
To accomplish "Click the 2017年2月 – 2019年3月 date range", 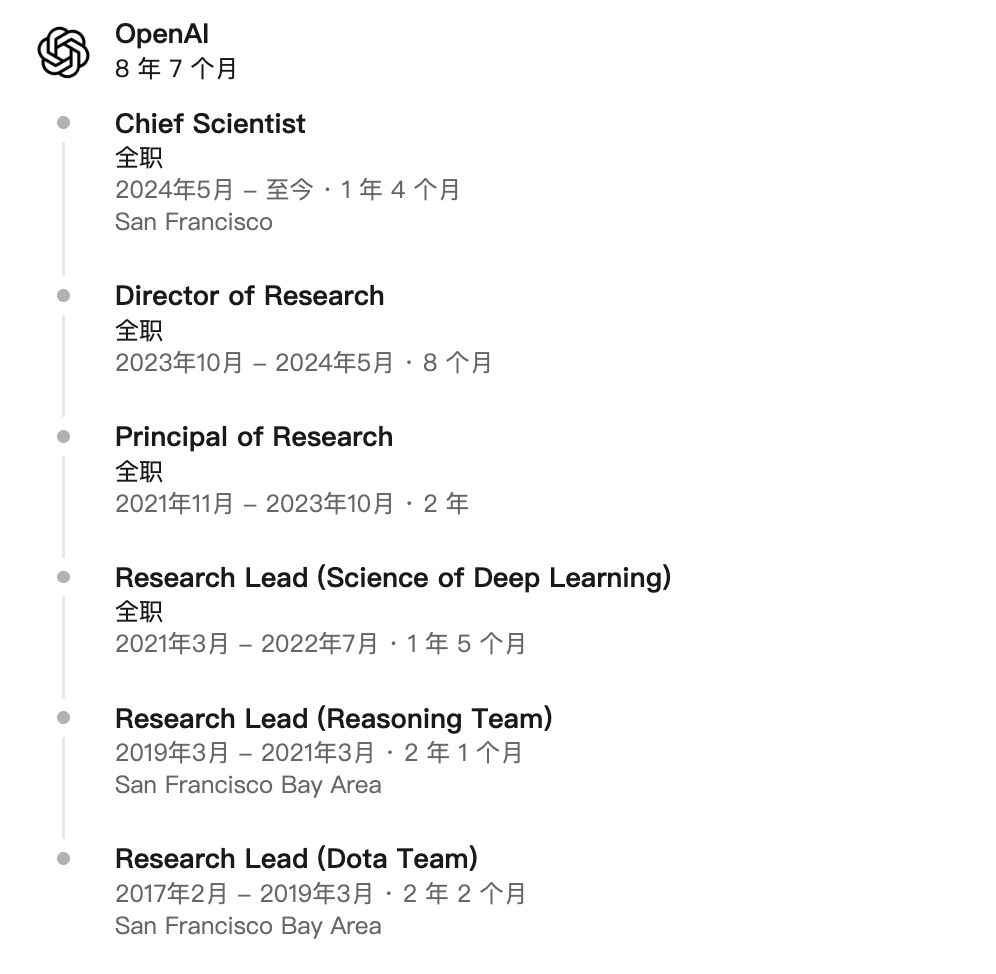I will (244, 894).
